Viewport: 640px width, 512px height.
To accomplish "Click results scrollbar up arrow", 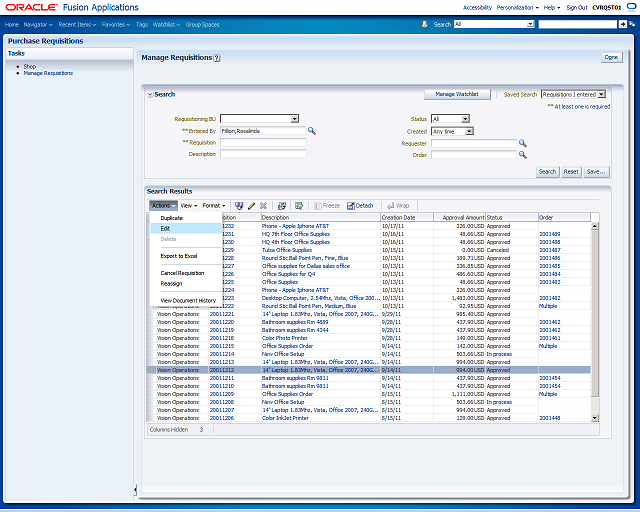I will pyautogui.click(x=595, y=226).
